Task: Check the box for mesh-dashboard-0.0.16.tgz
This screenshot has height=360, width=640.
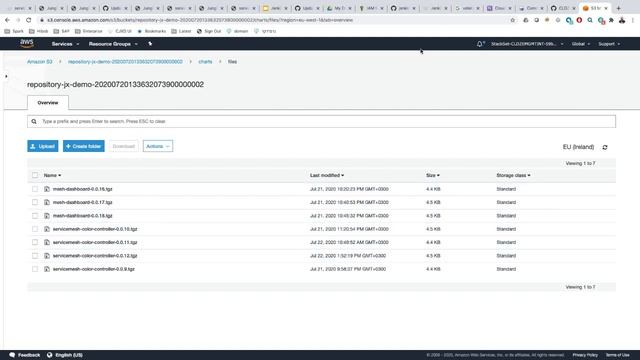Action: [35, 189]
